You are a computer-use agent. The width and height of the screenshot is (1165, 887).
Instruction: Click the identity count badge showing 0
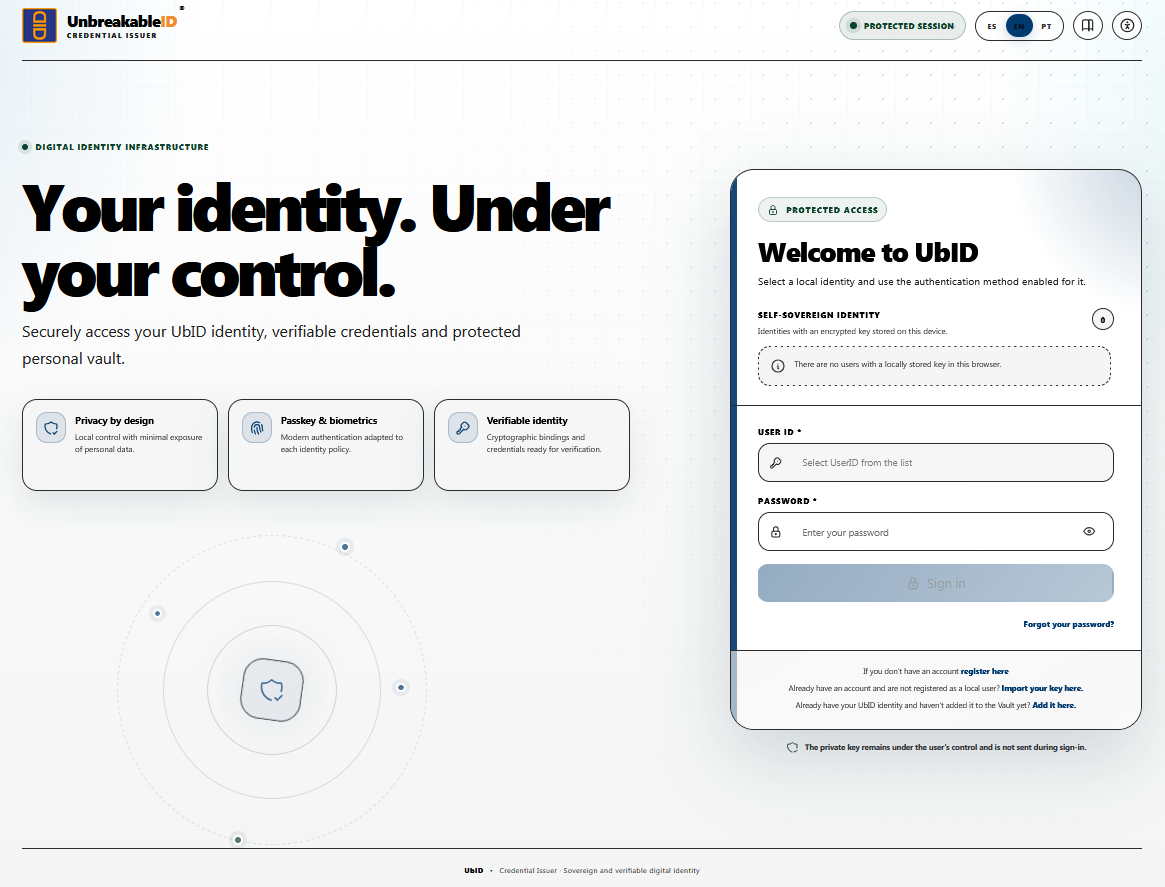tap(1103, 319)
